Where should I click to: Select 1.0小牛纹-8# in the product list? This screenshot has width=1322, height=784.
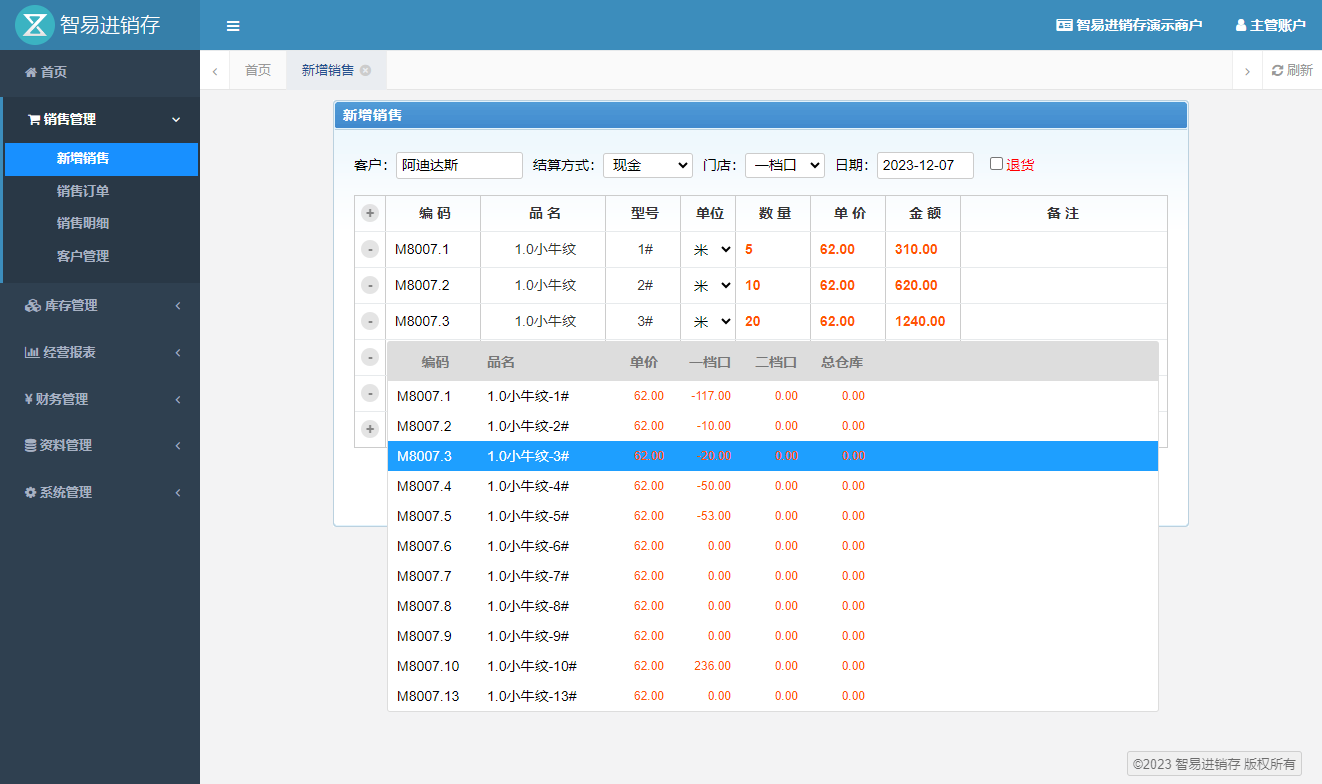click(x=772, y=606)
